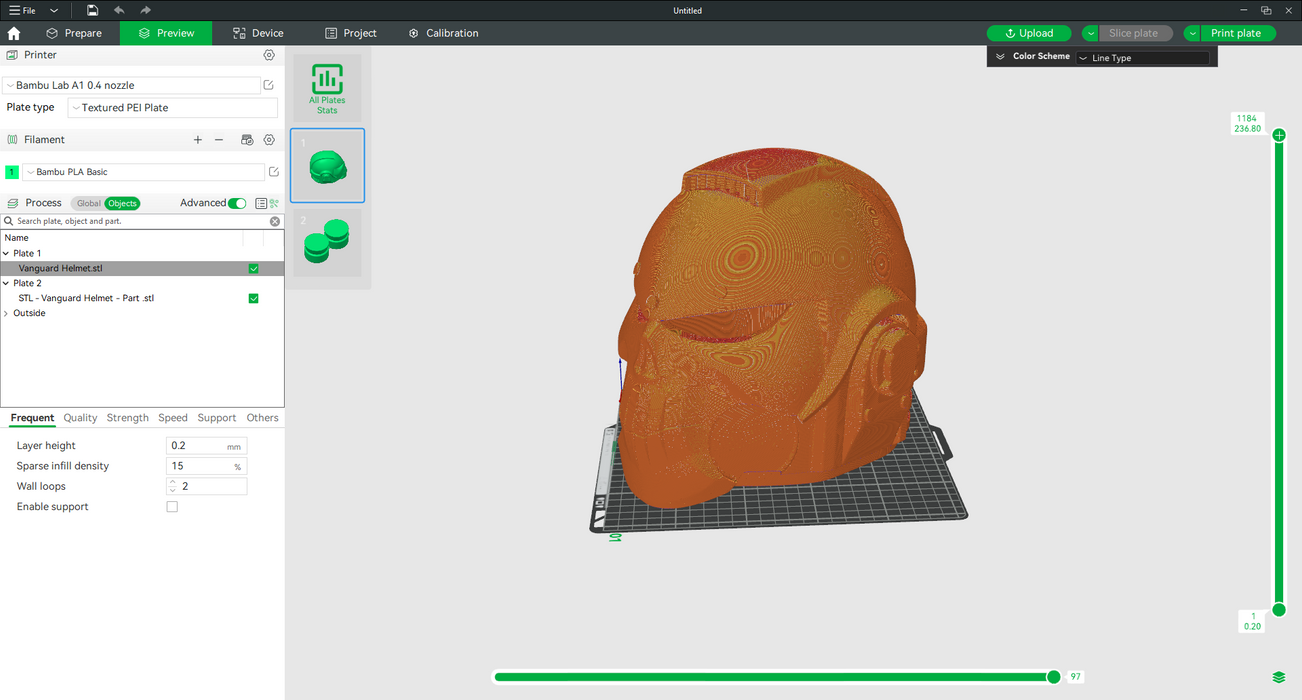
Task: Click the save project icon
Action: tap(92, 10)
